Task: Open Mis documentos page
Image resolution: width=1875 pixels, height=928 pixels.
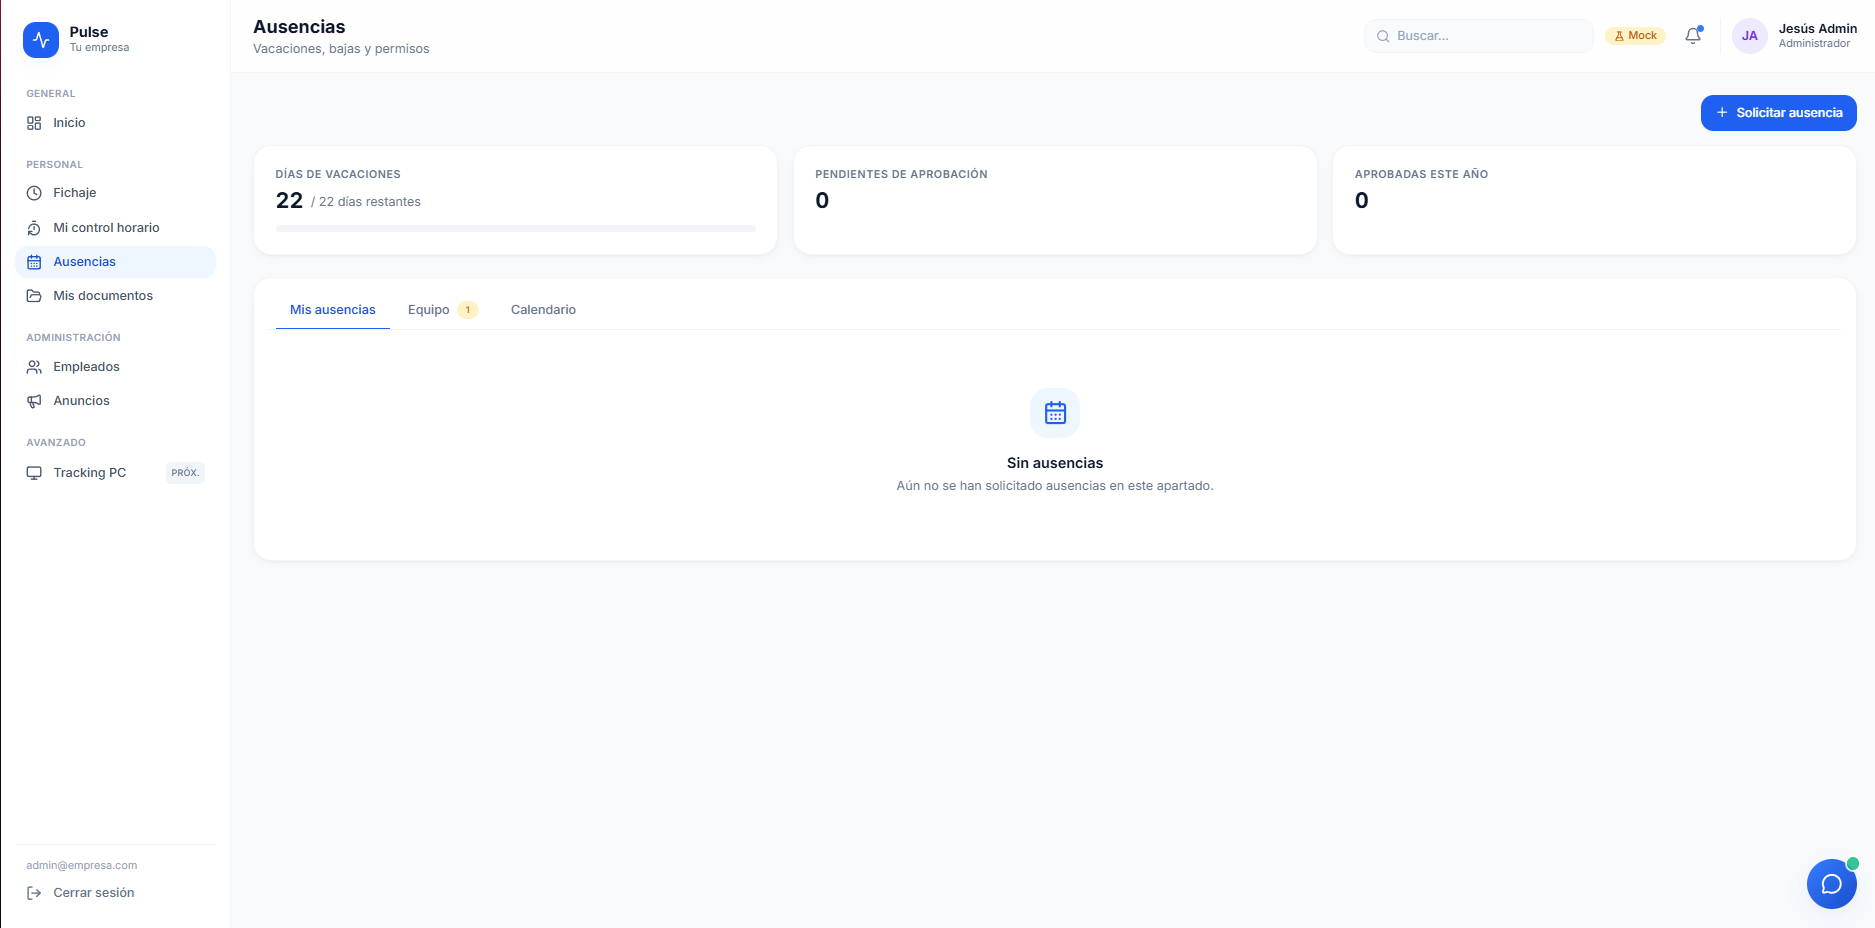Action: tap(116, 296)
